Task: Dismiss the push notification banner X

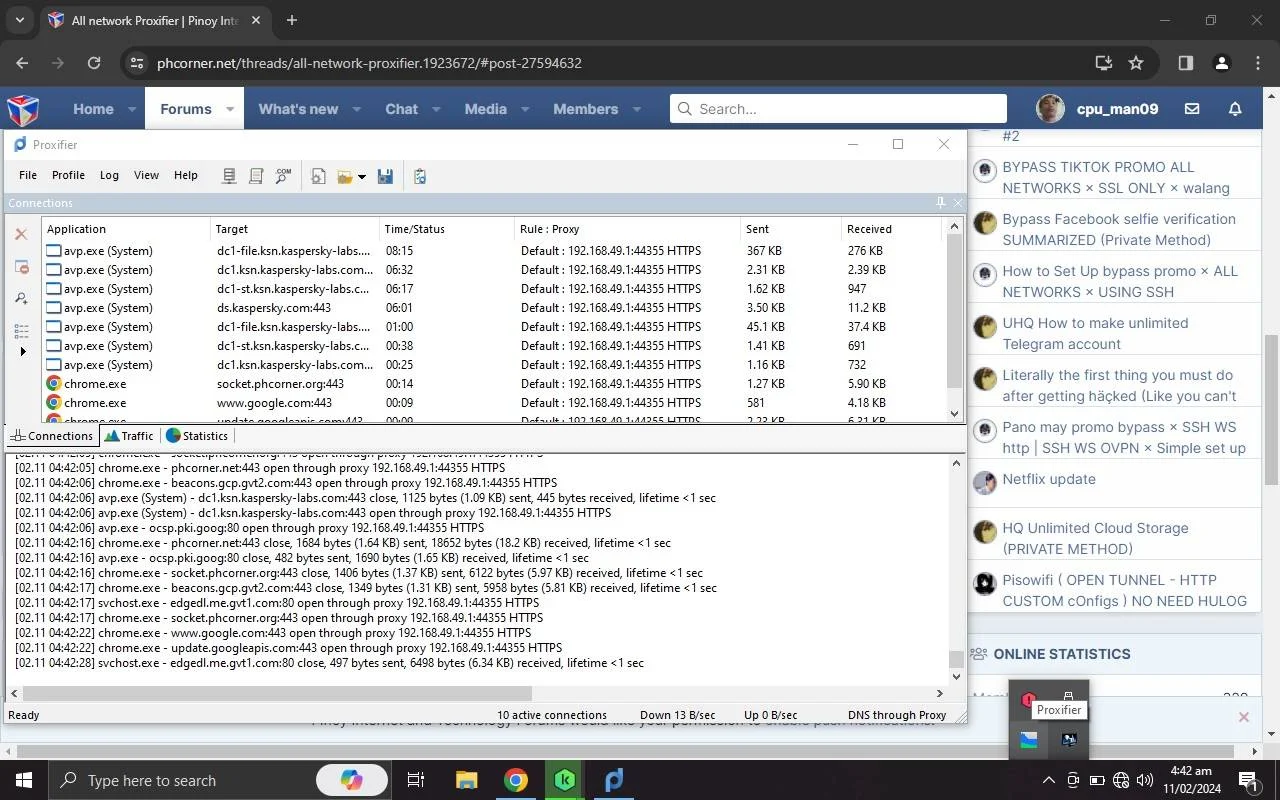Action: pos(1244,717)
